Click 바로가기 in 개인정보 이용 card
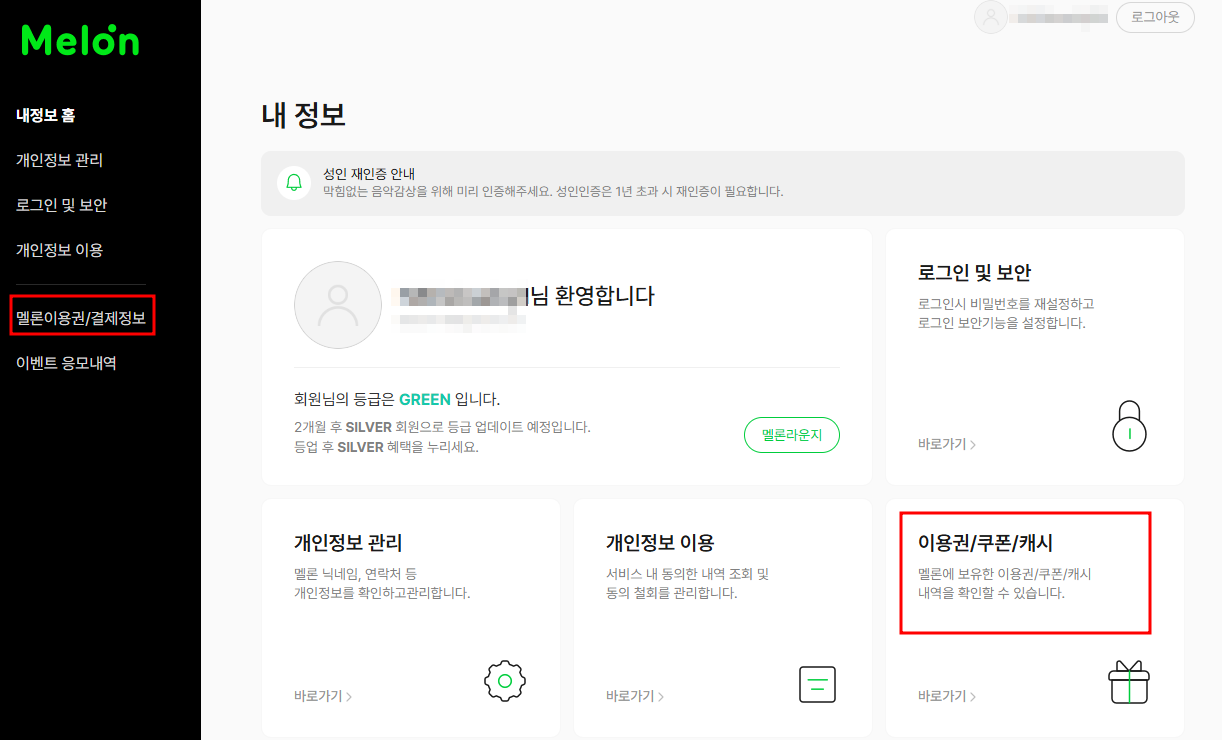 (x=635, y=696)
